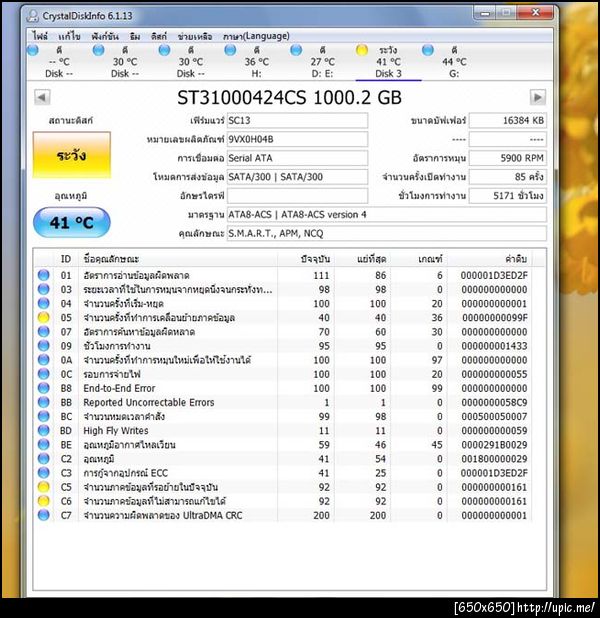Select the H: drive tab at 36 °C
Viewport: 600px width, 618px height.
coord(257,62)
